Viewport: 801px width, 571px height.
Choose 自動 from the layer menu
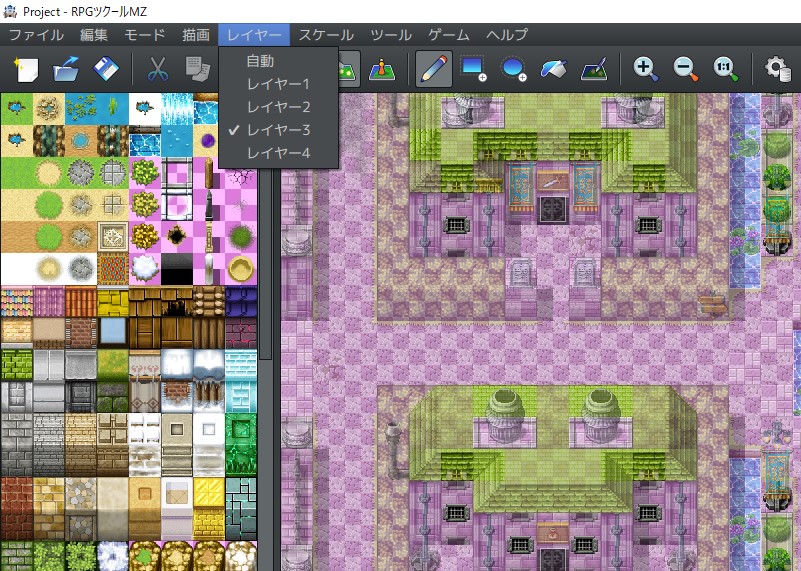point(260,61)
